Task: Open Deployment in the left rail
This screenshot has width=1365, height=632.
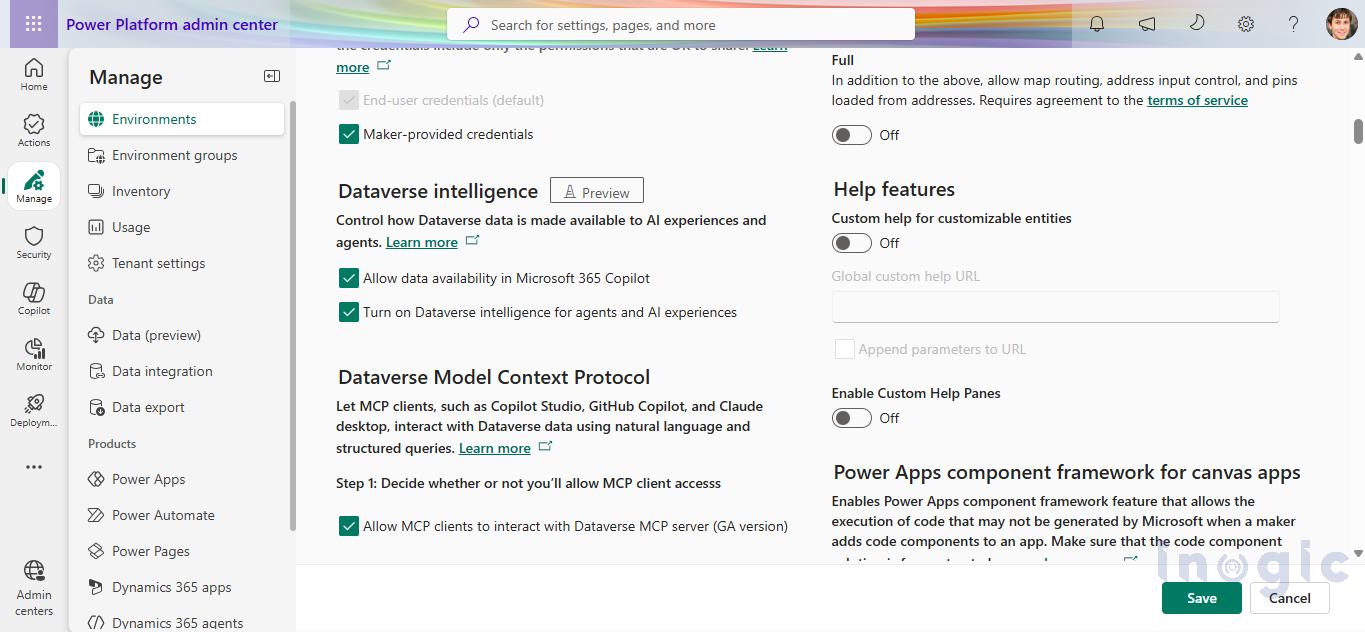Action: point(34,410)
